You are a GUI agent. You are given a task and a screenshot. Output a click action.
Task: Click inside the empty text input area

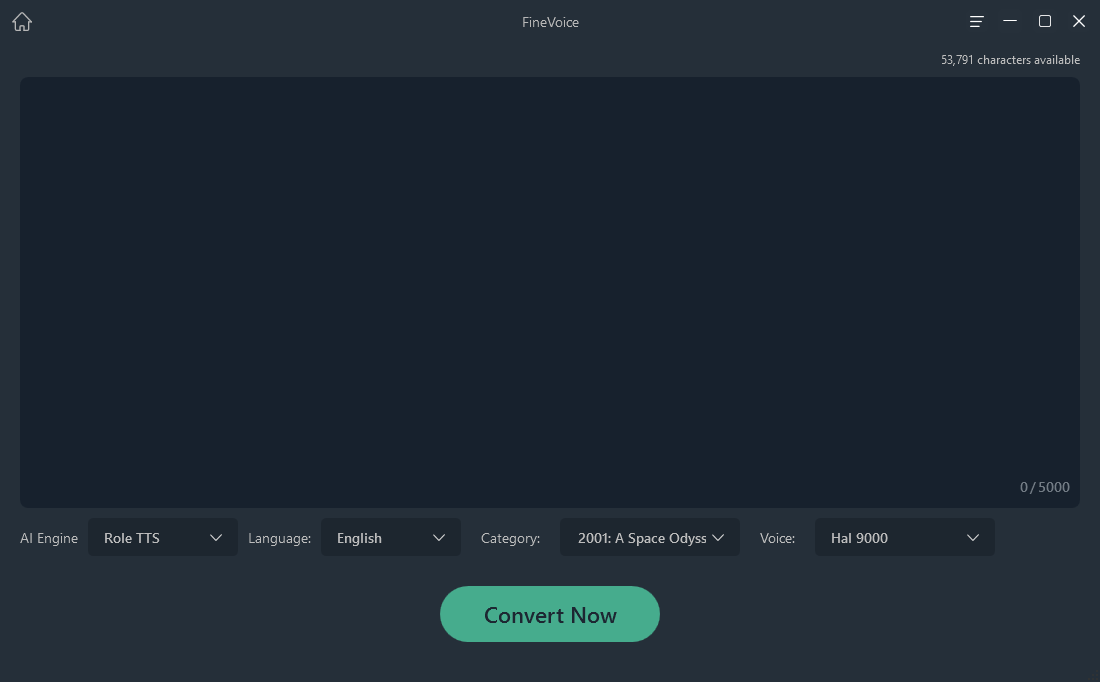point(550,290)
